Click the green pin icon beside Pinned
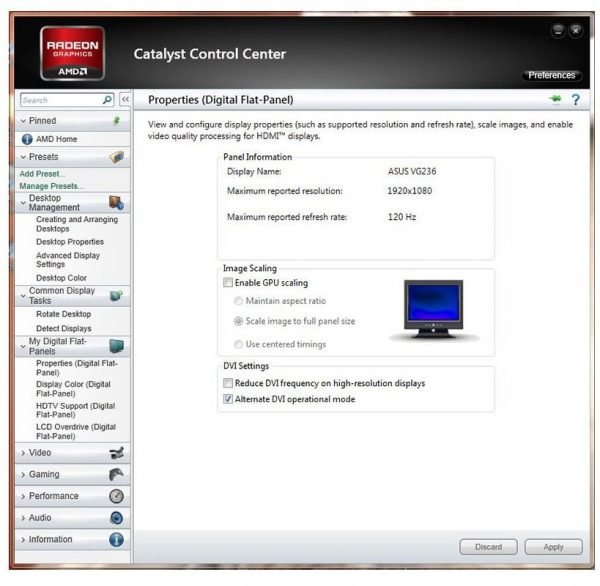 pyautogui.click(x=117, y=121)
